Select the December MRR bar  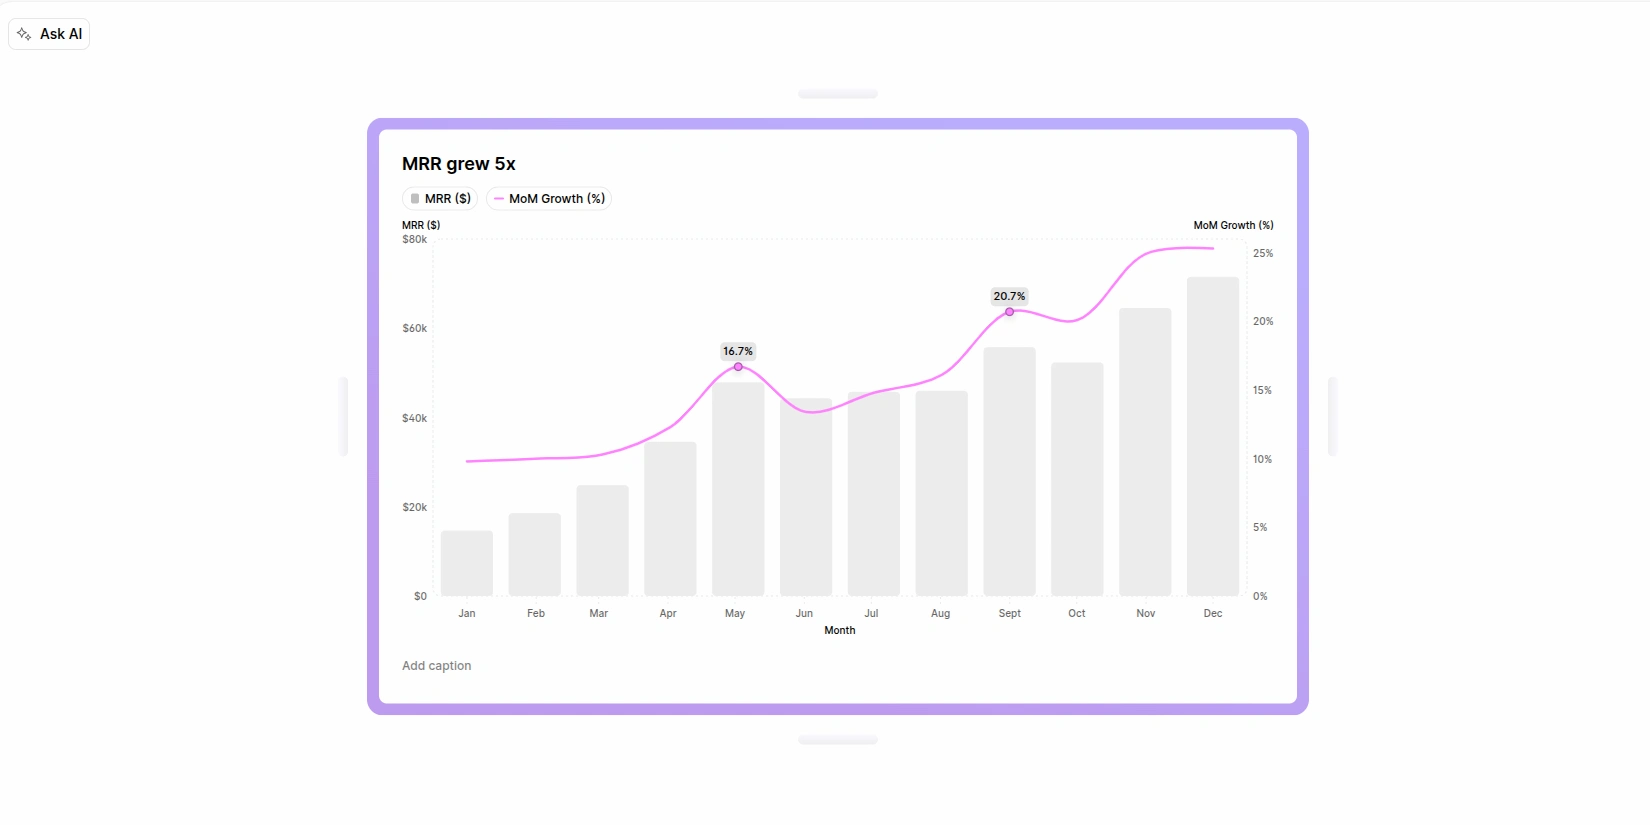(x=1212, y=437)
